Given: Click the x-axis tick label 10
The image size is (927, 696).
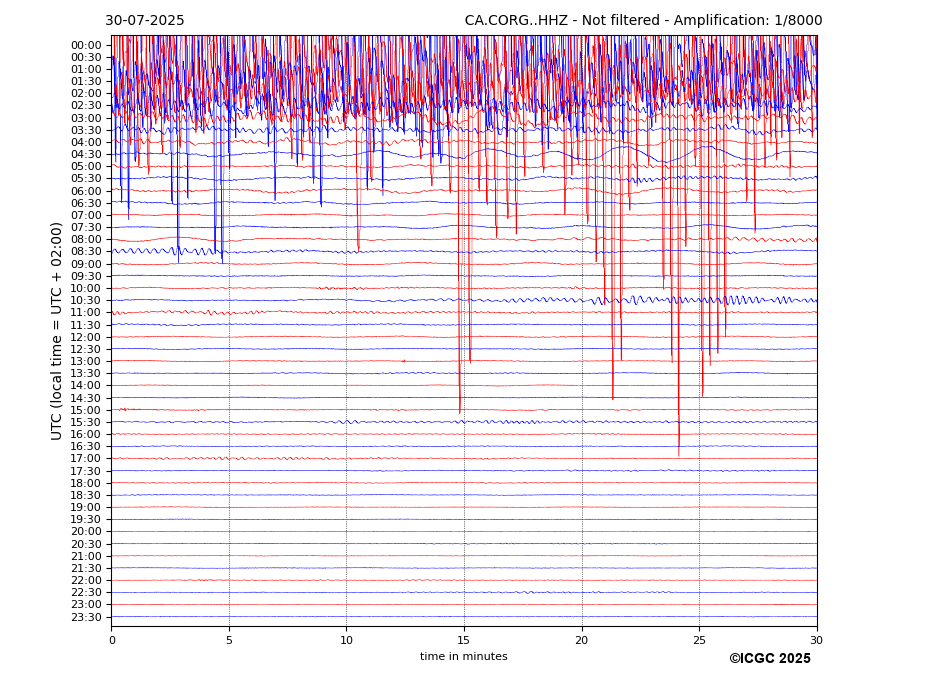Looking at the screenshot, I should (x=347, y=640).
